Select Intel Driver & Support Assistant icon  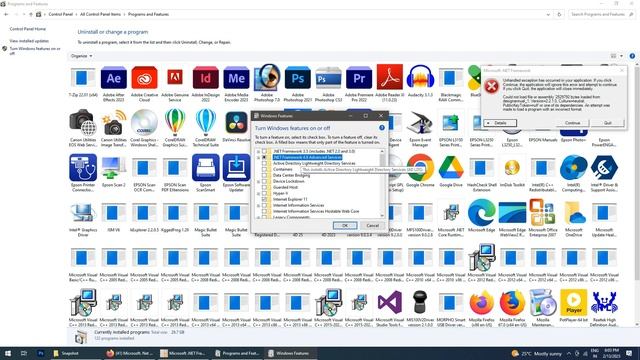(604, 167)
